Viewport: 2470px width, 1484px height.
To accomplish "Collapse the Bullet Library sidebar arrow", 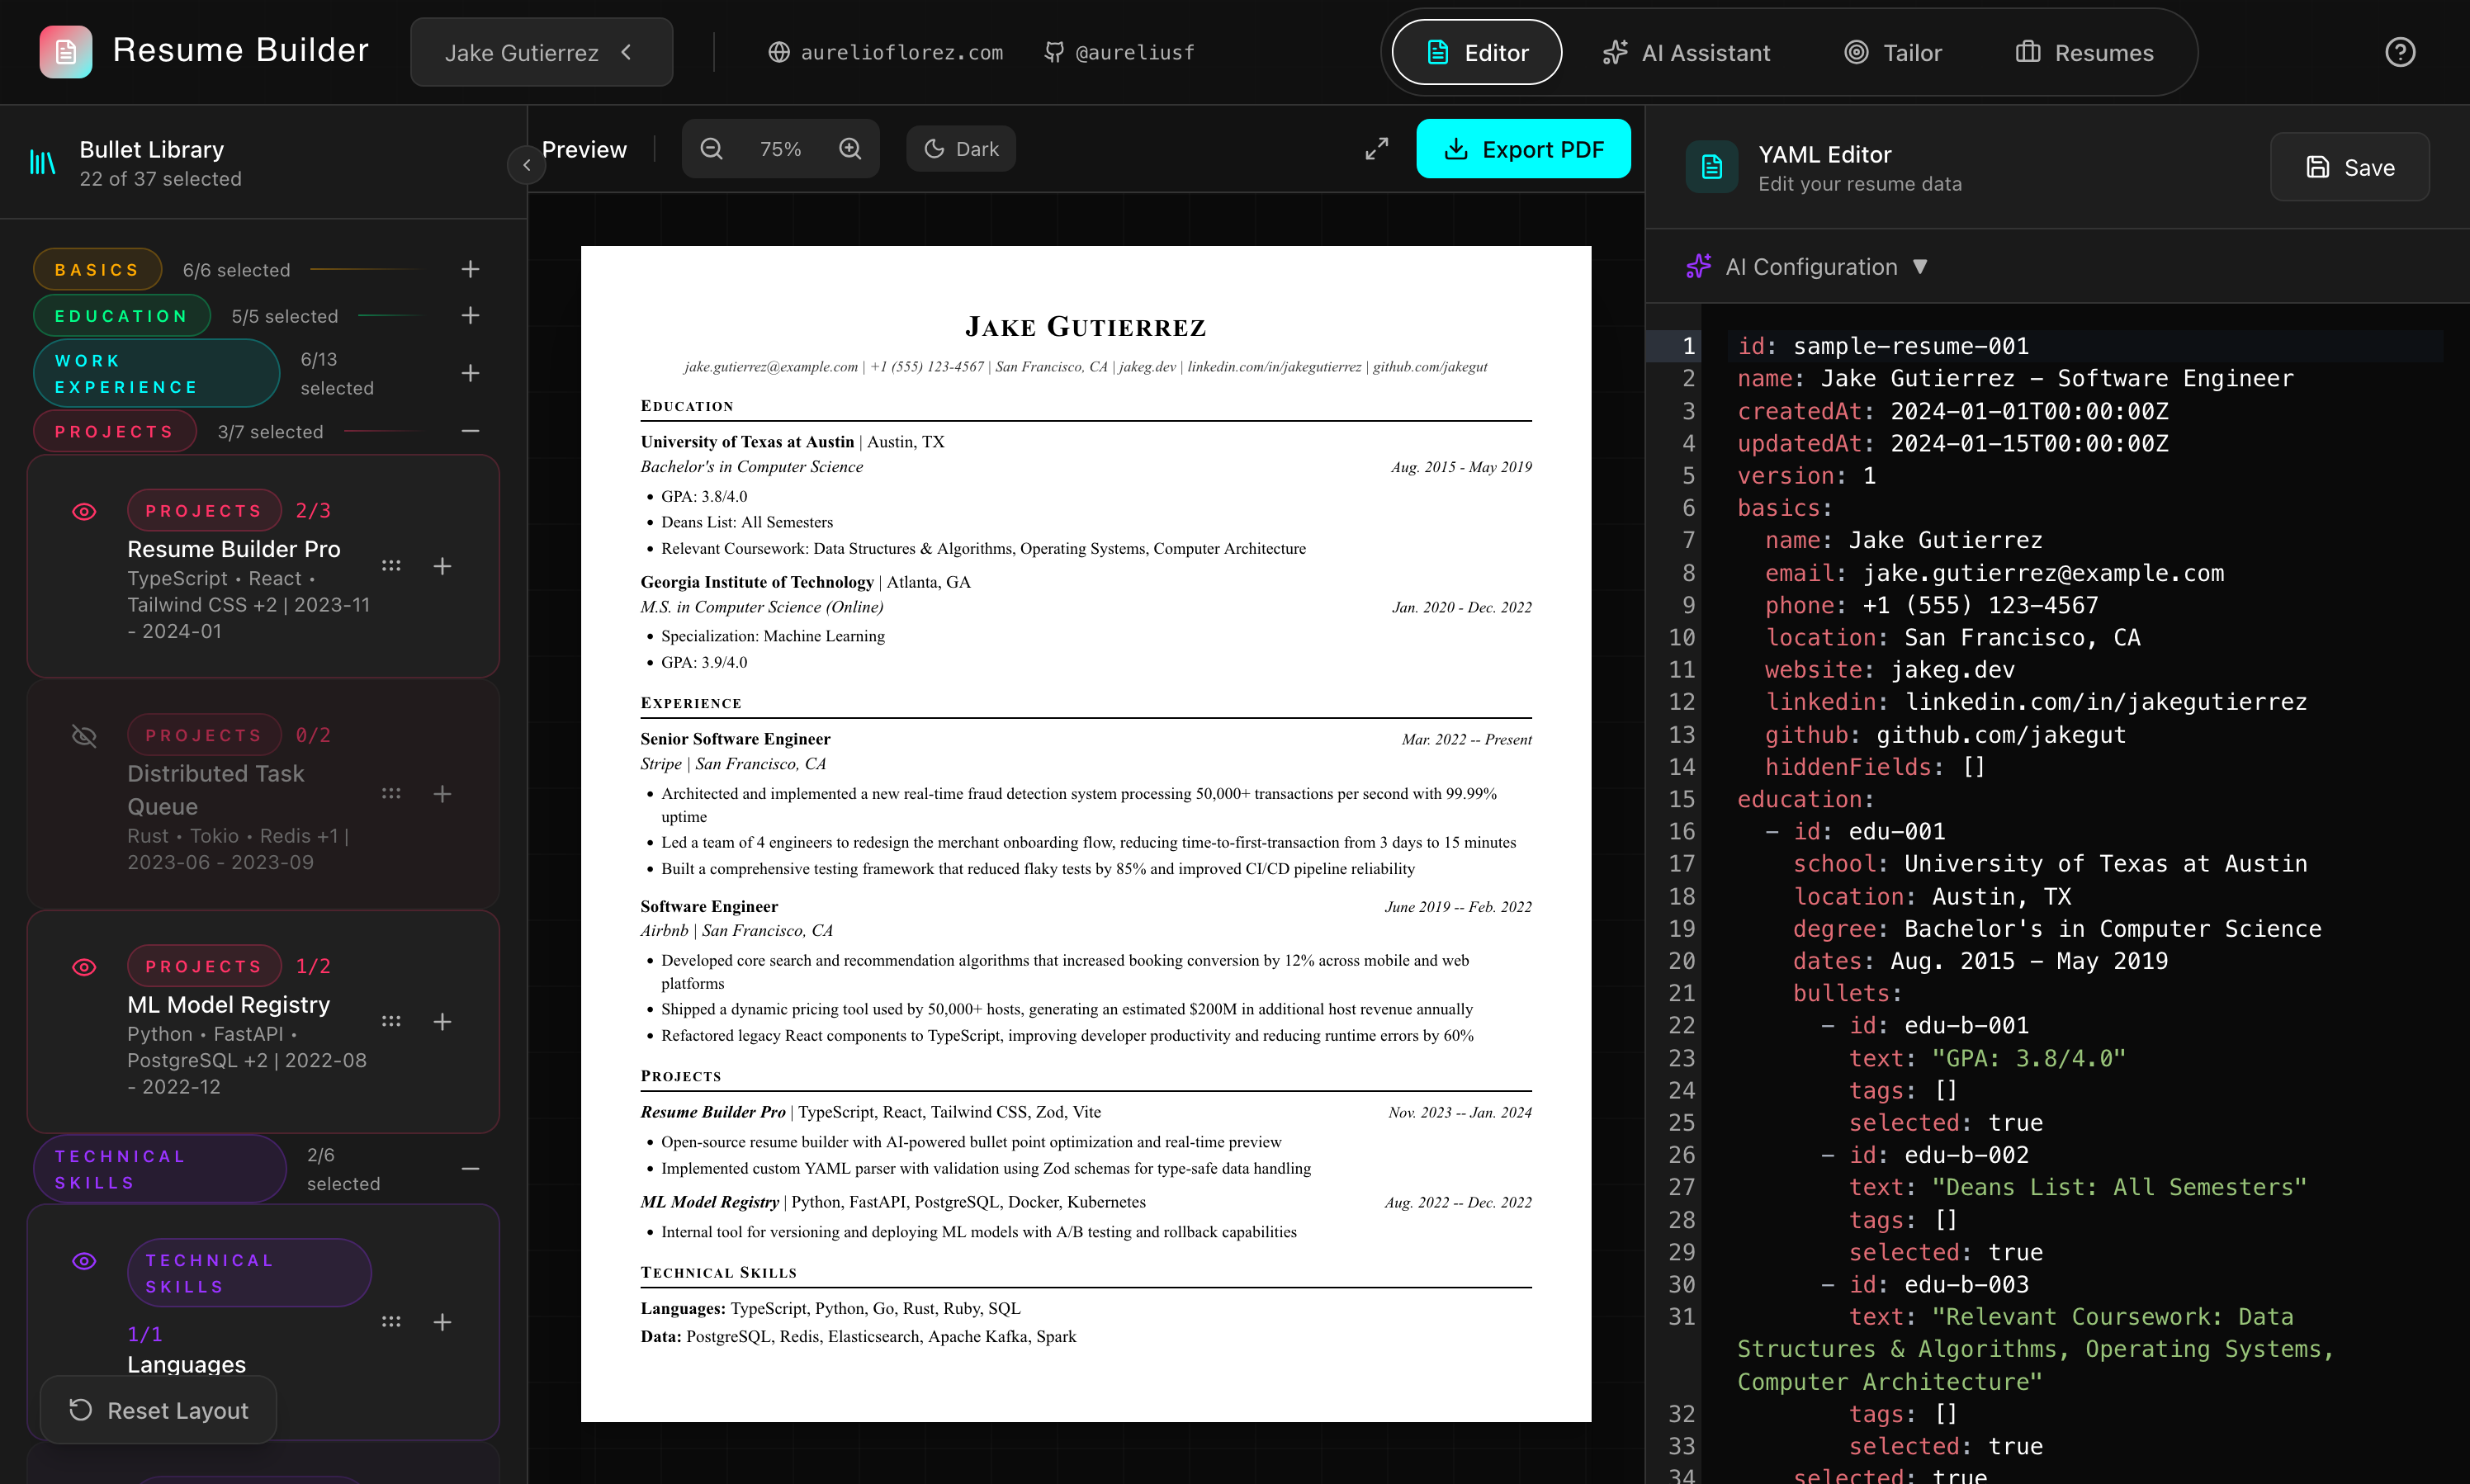I will pyautogui.click(x=526, y=165).
